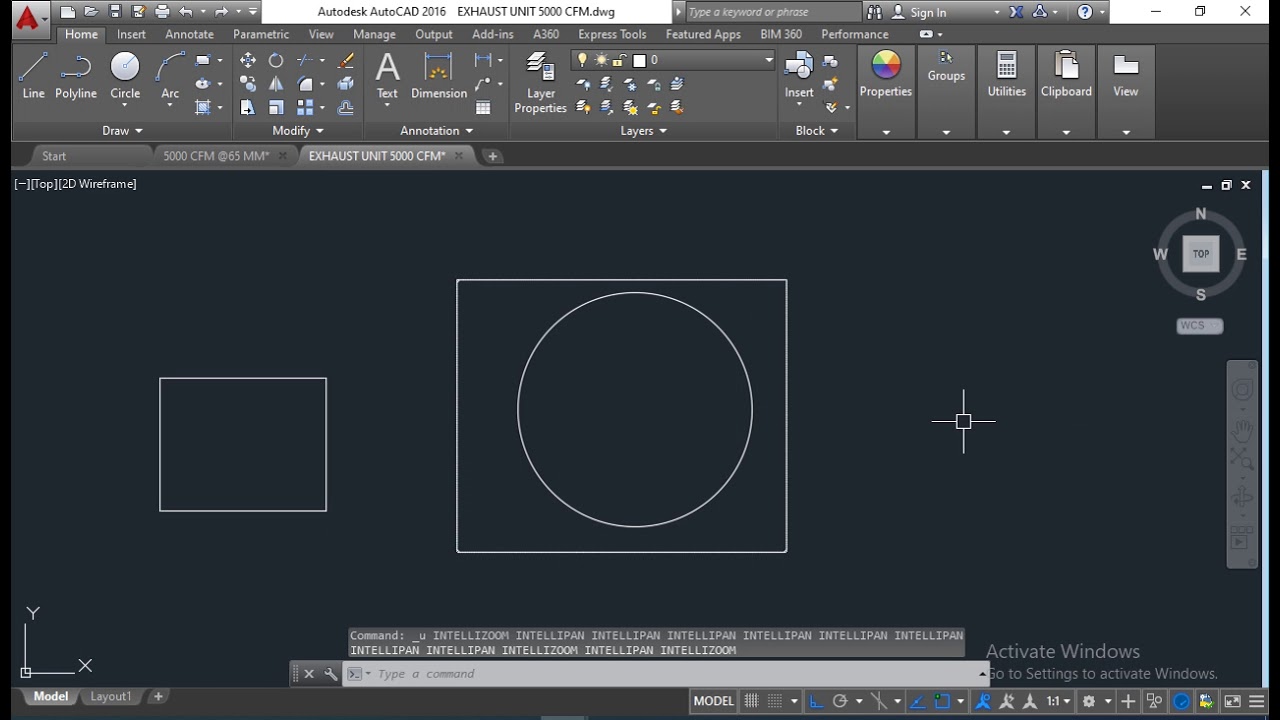Select the Scale tool
The image size is (1280, 720).
pos(276,107)
